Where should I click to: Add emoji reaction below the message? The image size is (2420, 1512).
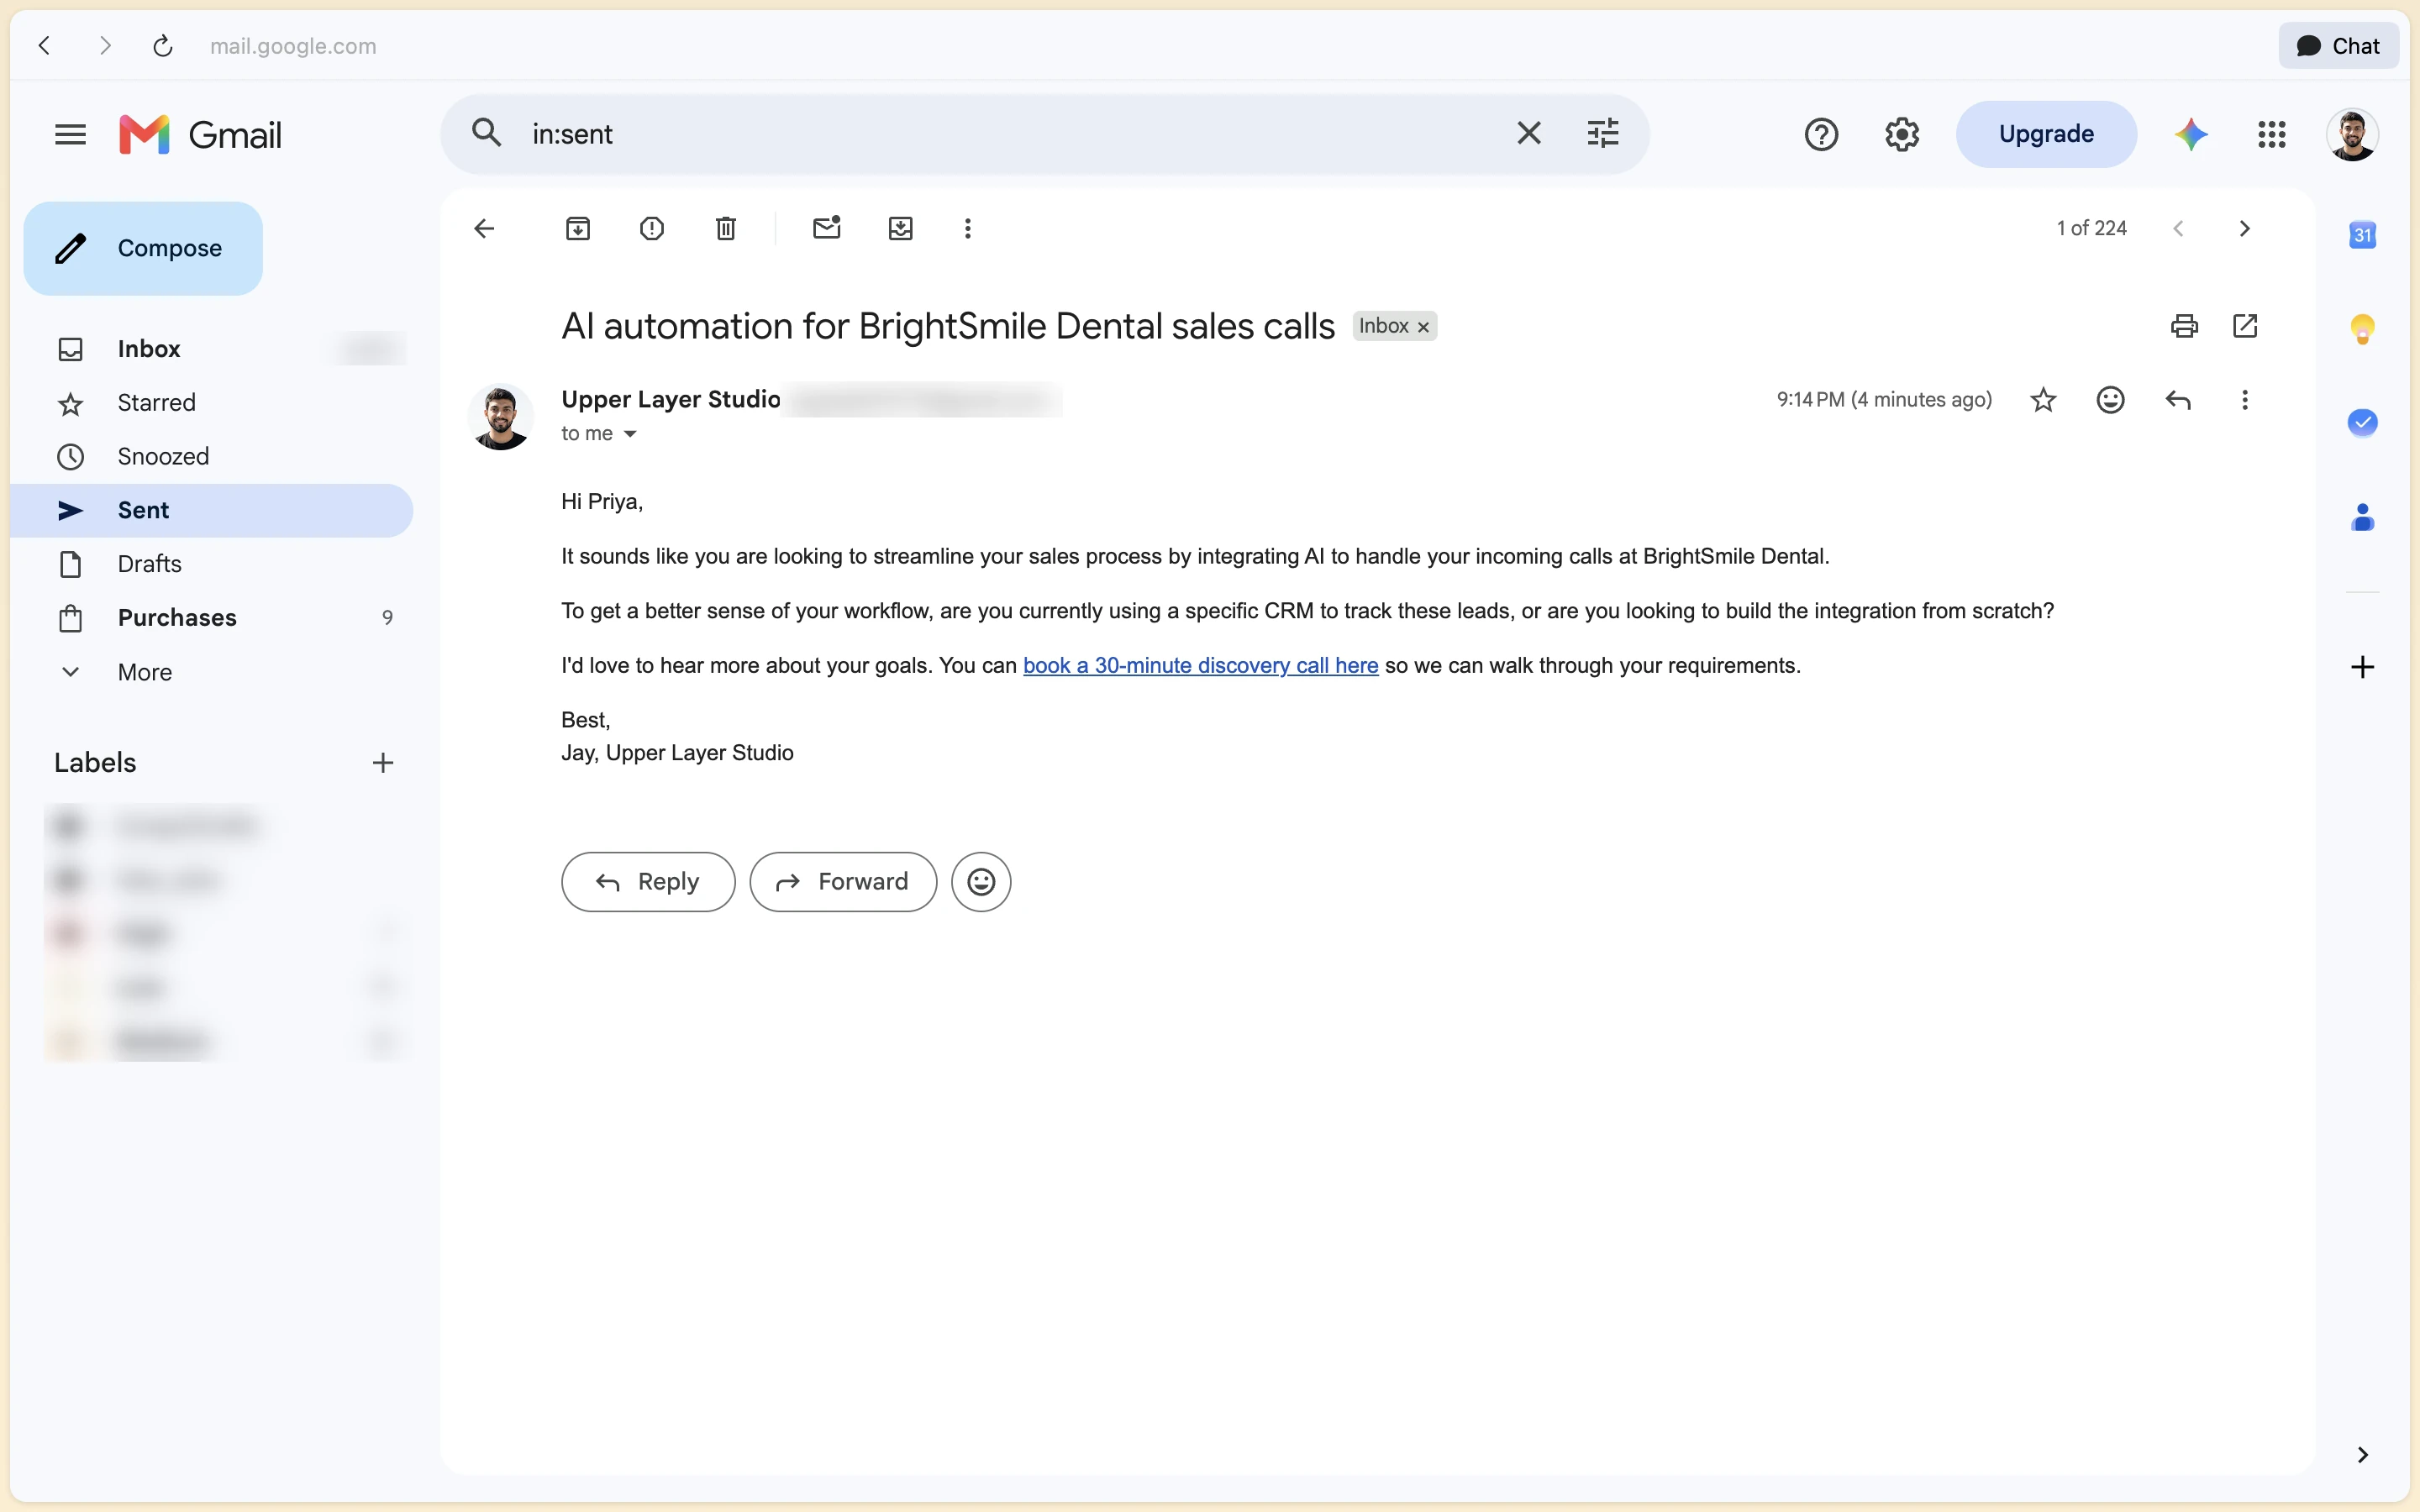click(x=981, y=882)
